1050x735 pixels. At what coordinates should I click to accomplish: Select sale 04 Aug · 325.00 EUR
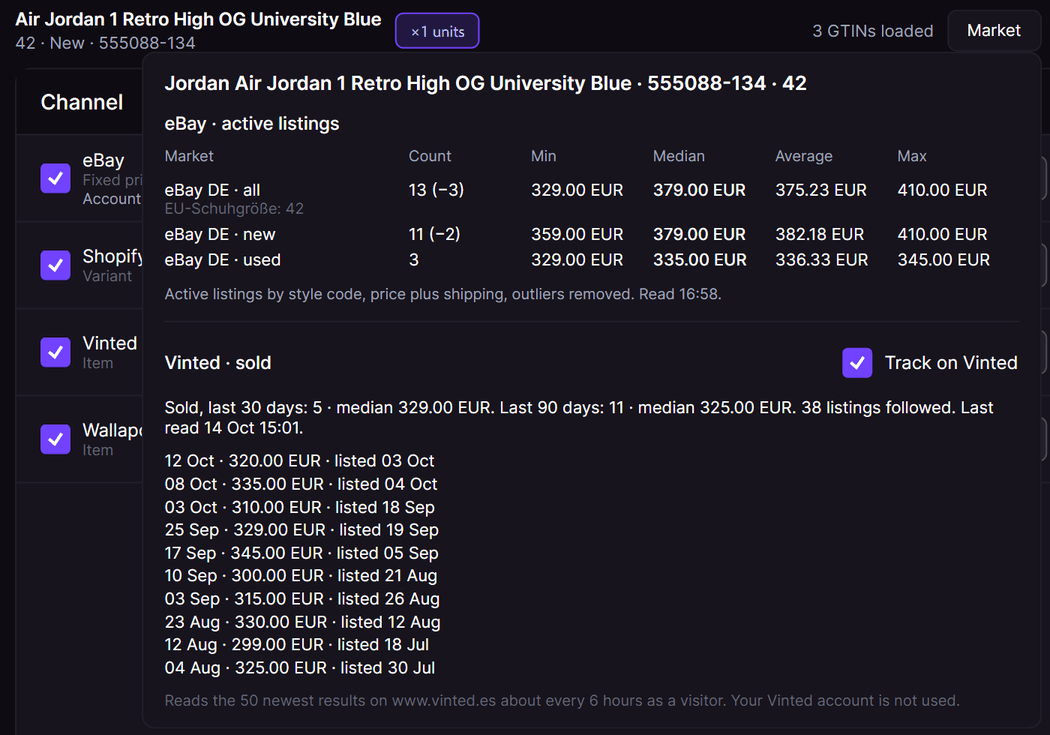tap(300, 668)
